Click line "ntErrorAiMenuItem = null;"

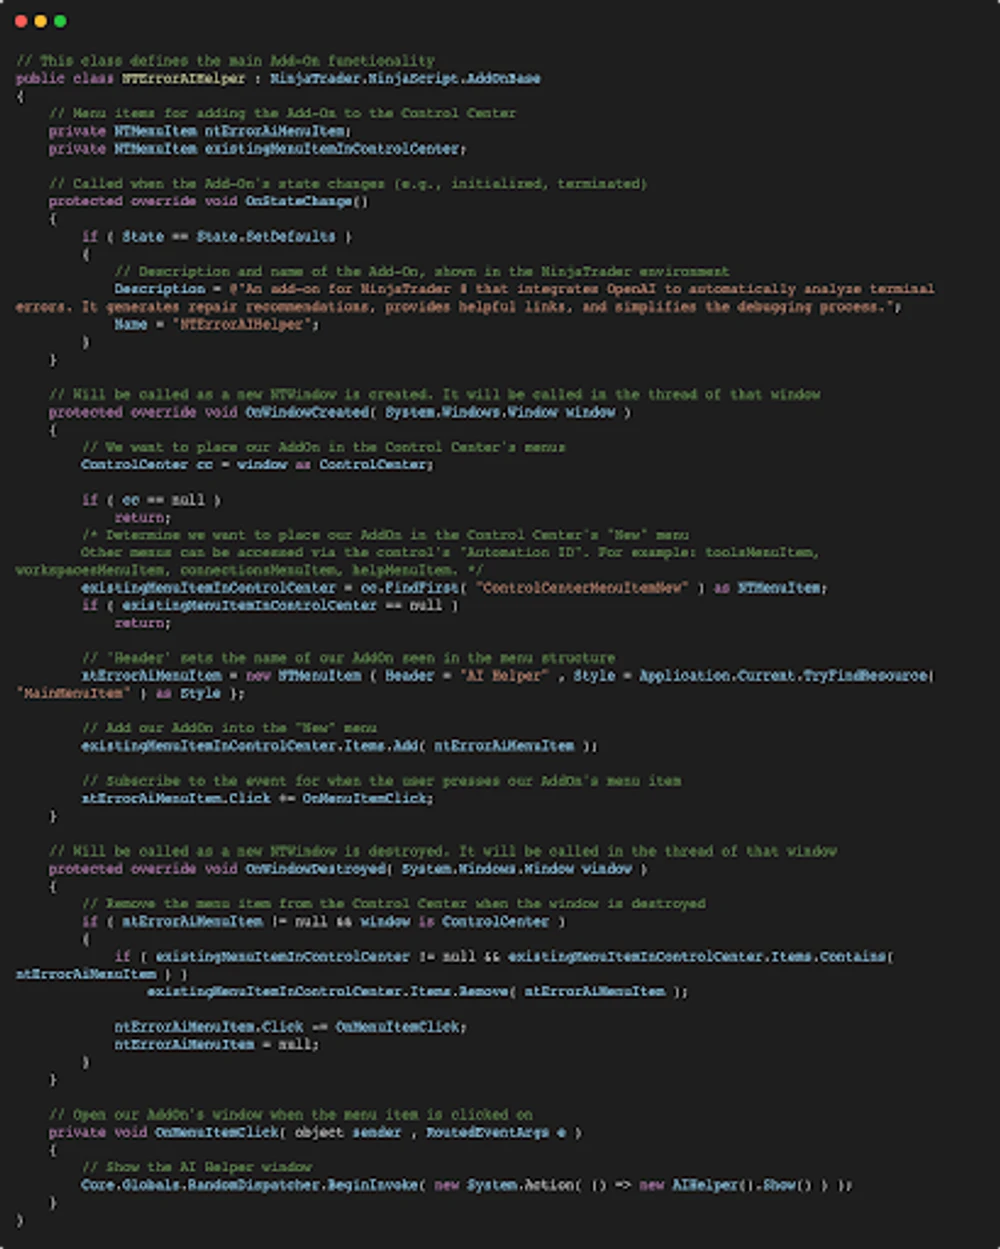click(x=217, y=1045)
